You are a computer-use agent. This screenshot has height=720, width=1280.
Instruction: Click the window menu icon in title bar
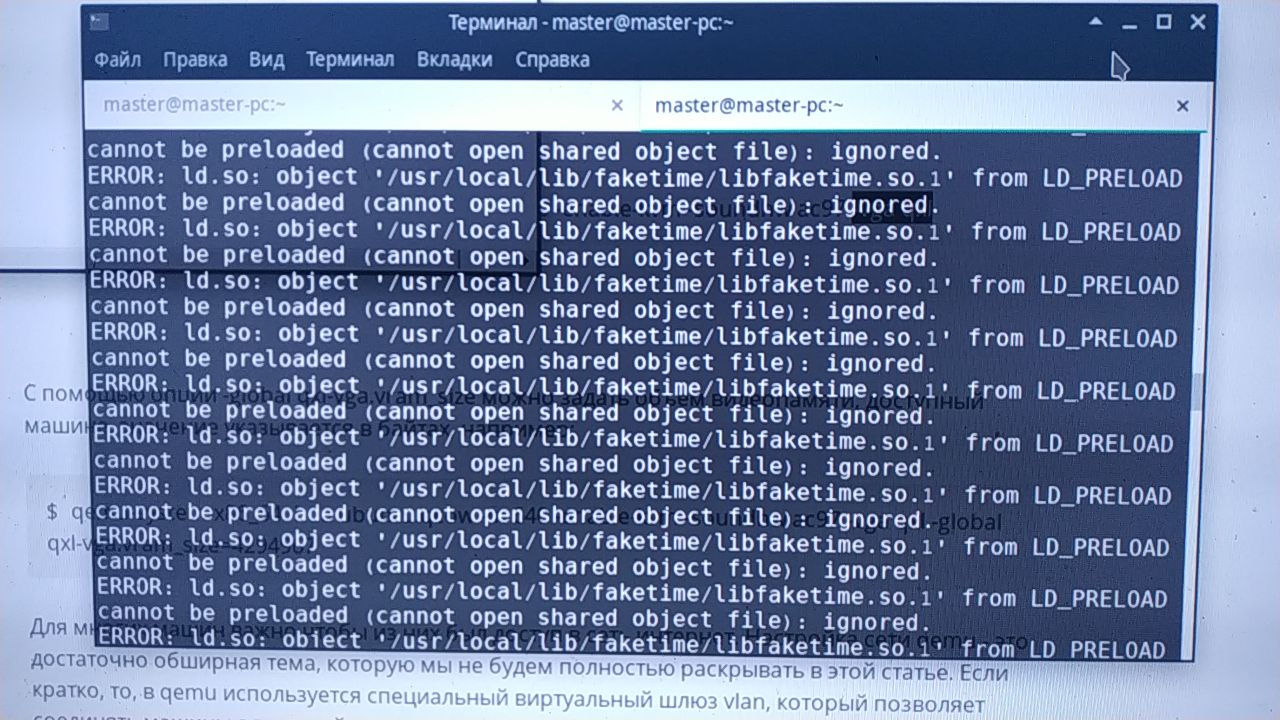(x=96, y=21)
